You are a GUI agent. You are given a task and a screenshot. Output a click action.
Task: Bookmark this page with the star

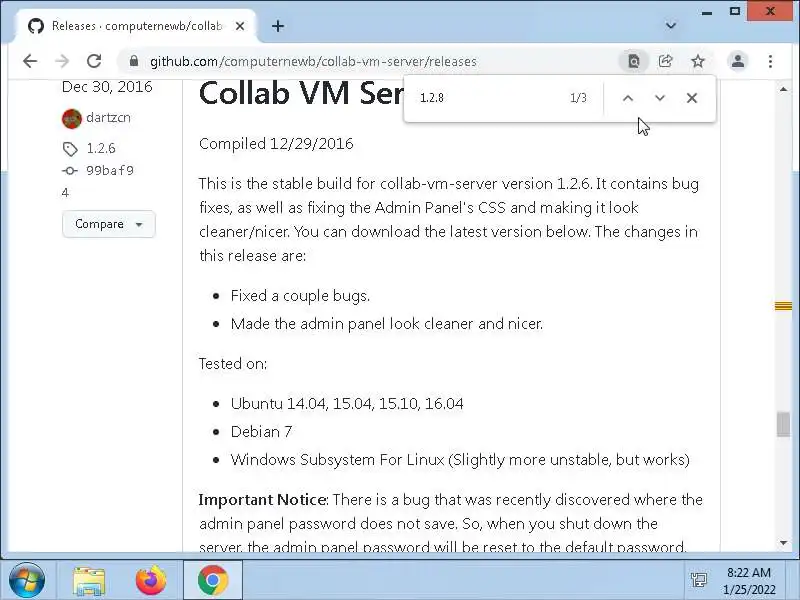[x=697, y=61]
